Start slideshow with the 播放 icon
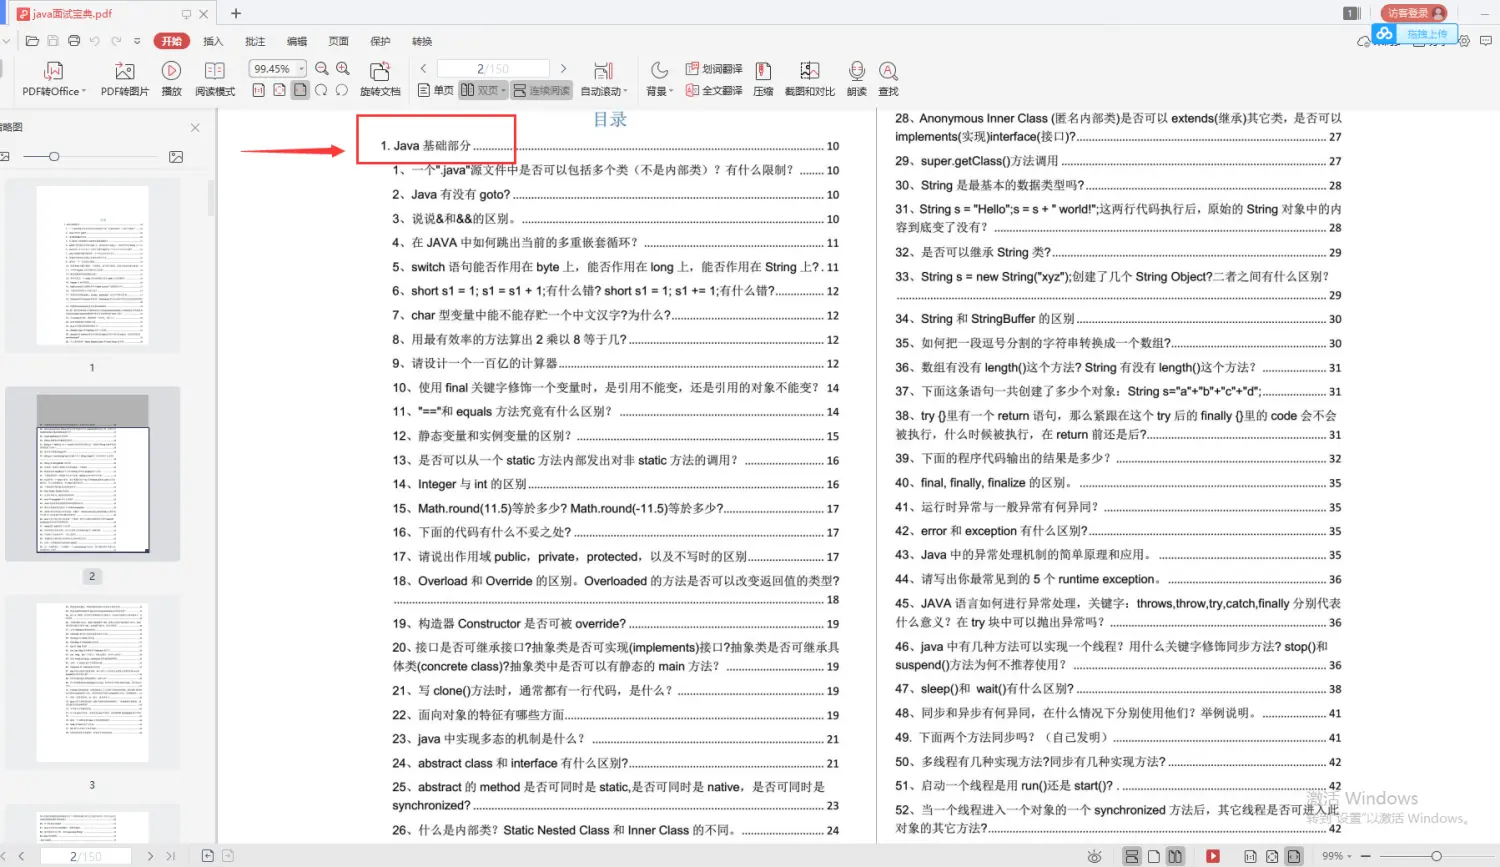Viewport: 1500px width, 867px height. [171, 78]
